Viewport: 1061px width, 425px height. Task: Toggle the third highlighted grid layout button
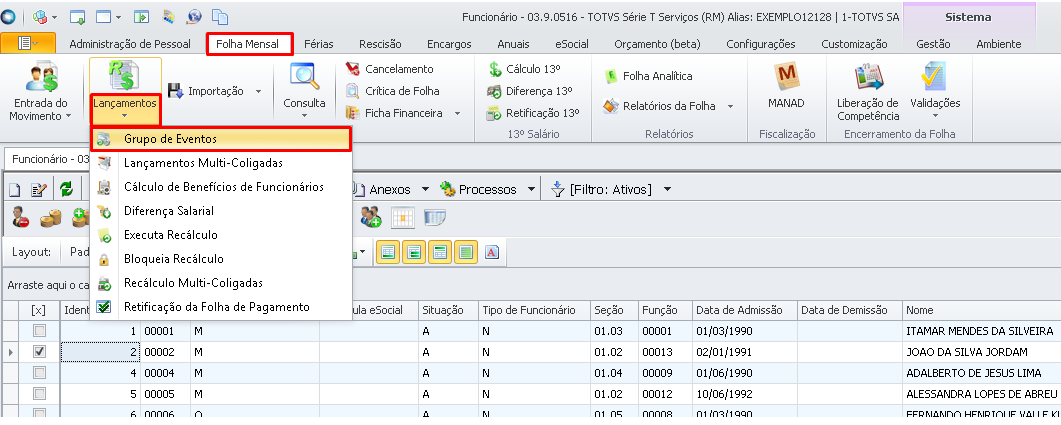440,252
